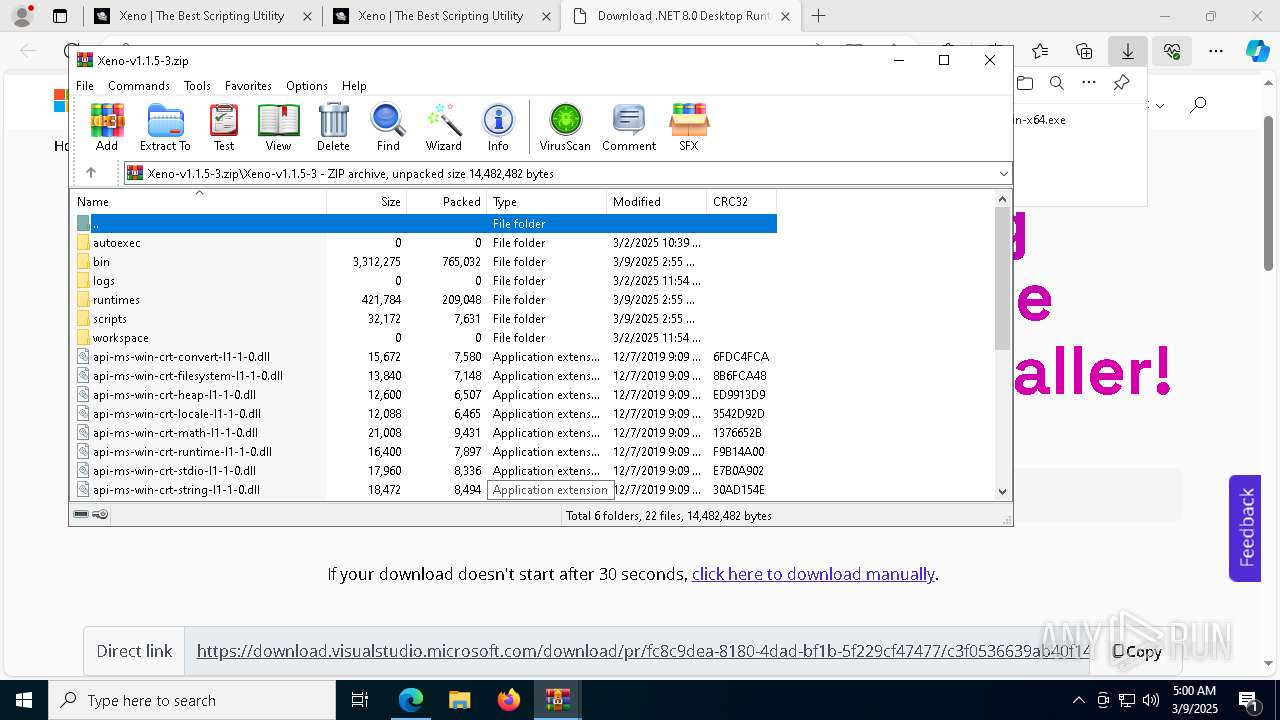Show archive Info
This screenshot has height=720, width=1280.
[x=498, y=127]
